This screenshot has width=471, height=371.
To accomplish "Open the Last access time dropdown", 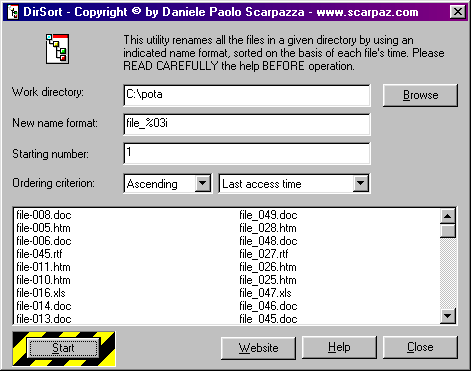I will [x=360, y=183].
